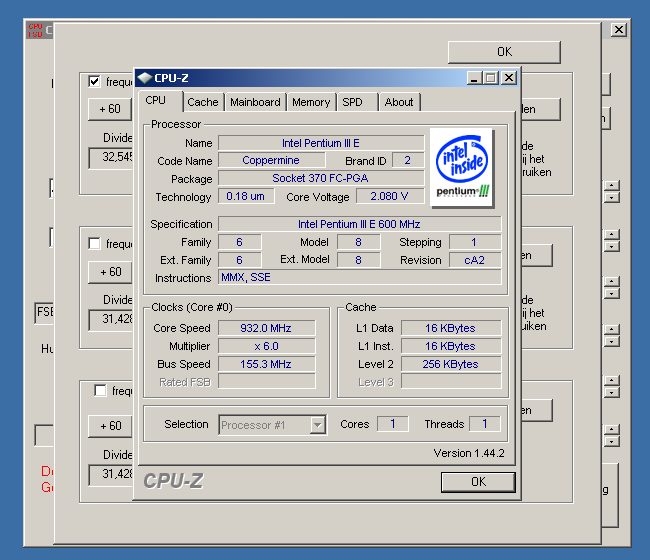Click the Bus Speed value 155.3 MHz
Image resolution: width=650 pixels, height=560 pixels.
267,364
